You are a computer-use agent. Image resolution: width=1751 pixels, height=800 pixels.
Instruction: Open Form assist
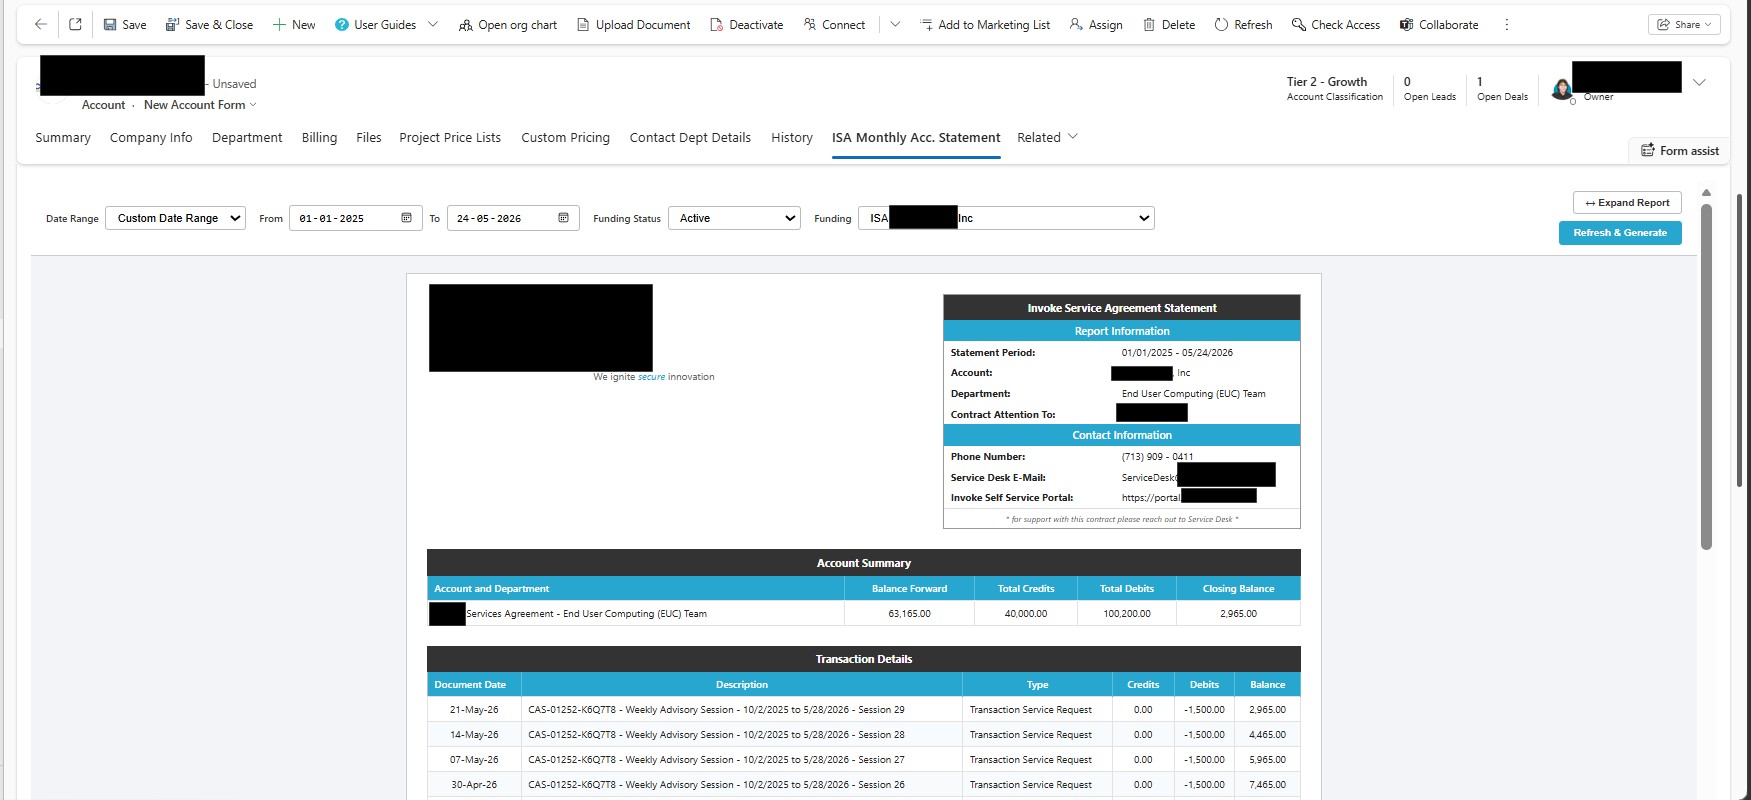(1680, 151)
